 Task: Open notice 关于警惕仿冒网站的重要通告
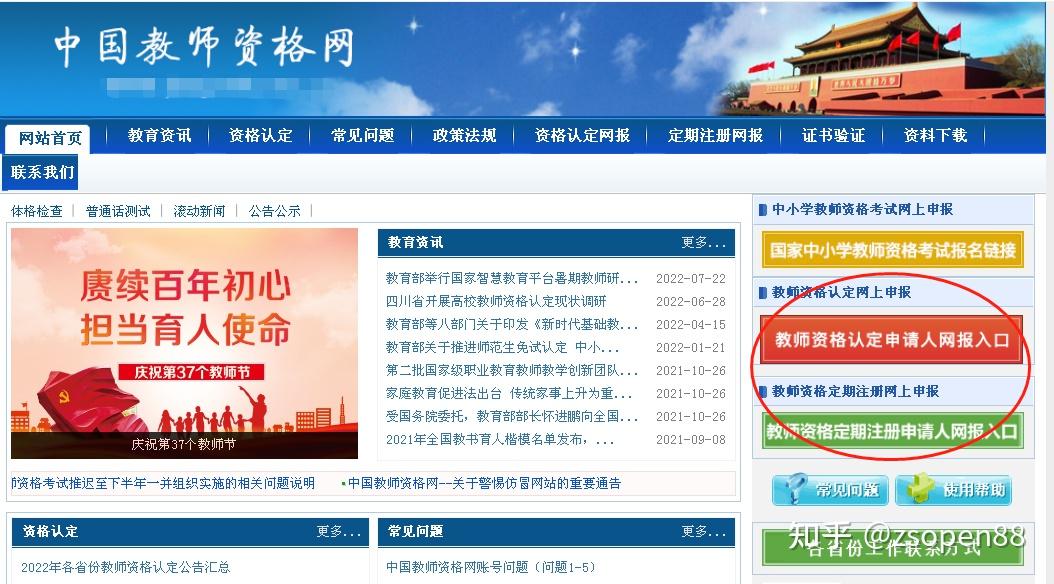click(x=484, y=483)
